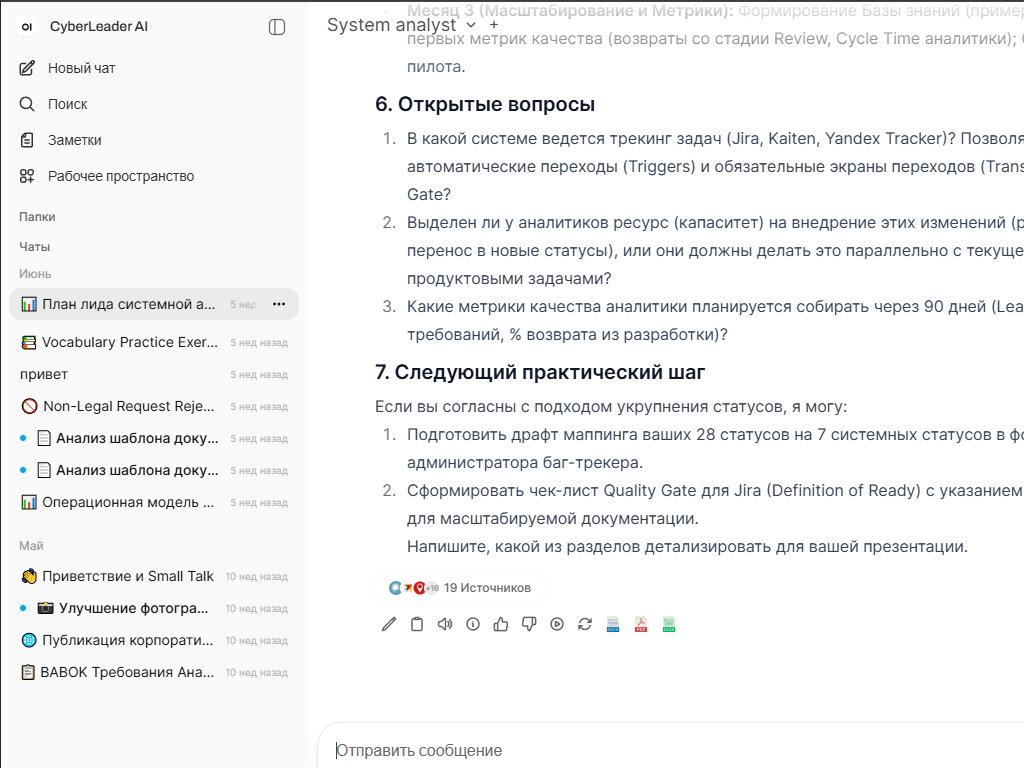Collapse the Чаты section
1024x768 pixels.
tap(35, 247)
